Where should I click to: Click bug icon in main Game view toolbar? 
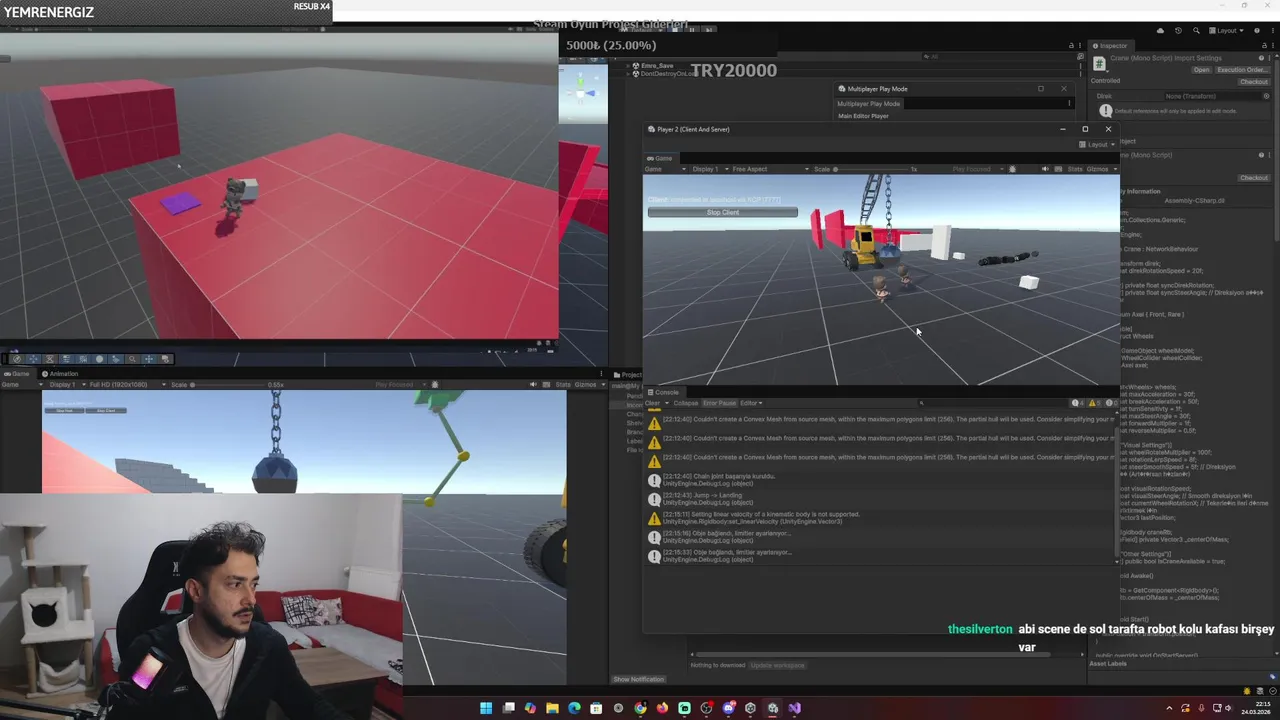[x=435, y=384]
